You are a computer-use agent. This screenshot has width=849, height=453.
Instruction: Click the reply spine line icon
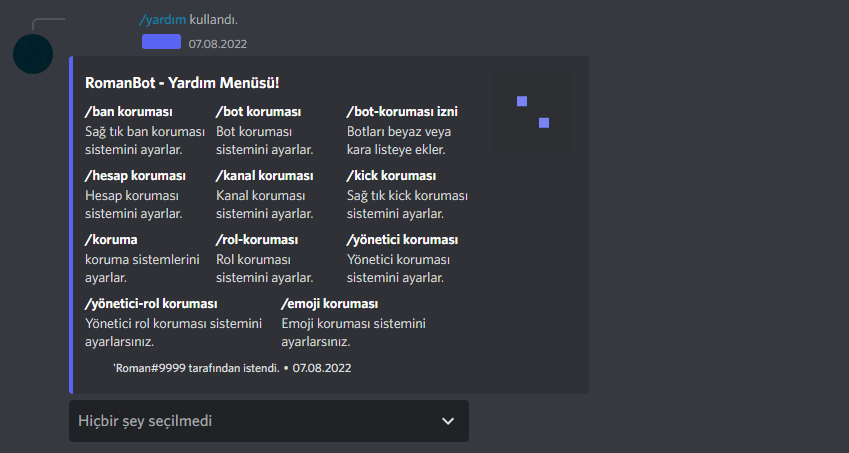click(48, 24)
